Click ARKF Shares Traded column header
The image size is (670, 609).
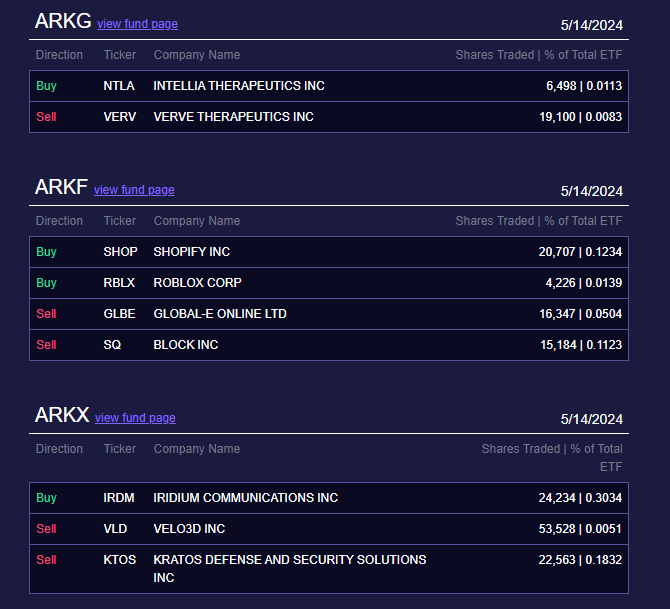tap(538, 221)
